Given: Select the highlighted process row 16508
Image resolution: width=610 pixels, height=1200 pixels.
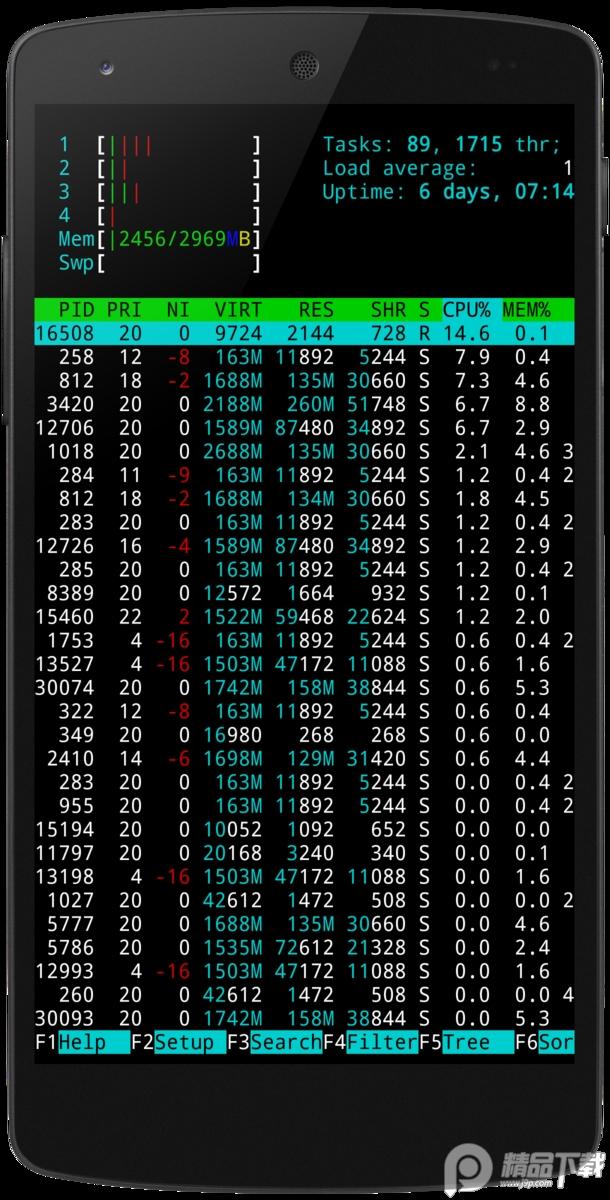Looking at the screenshot, I should click(x=300, y=334).
